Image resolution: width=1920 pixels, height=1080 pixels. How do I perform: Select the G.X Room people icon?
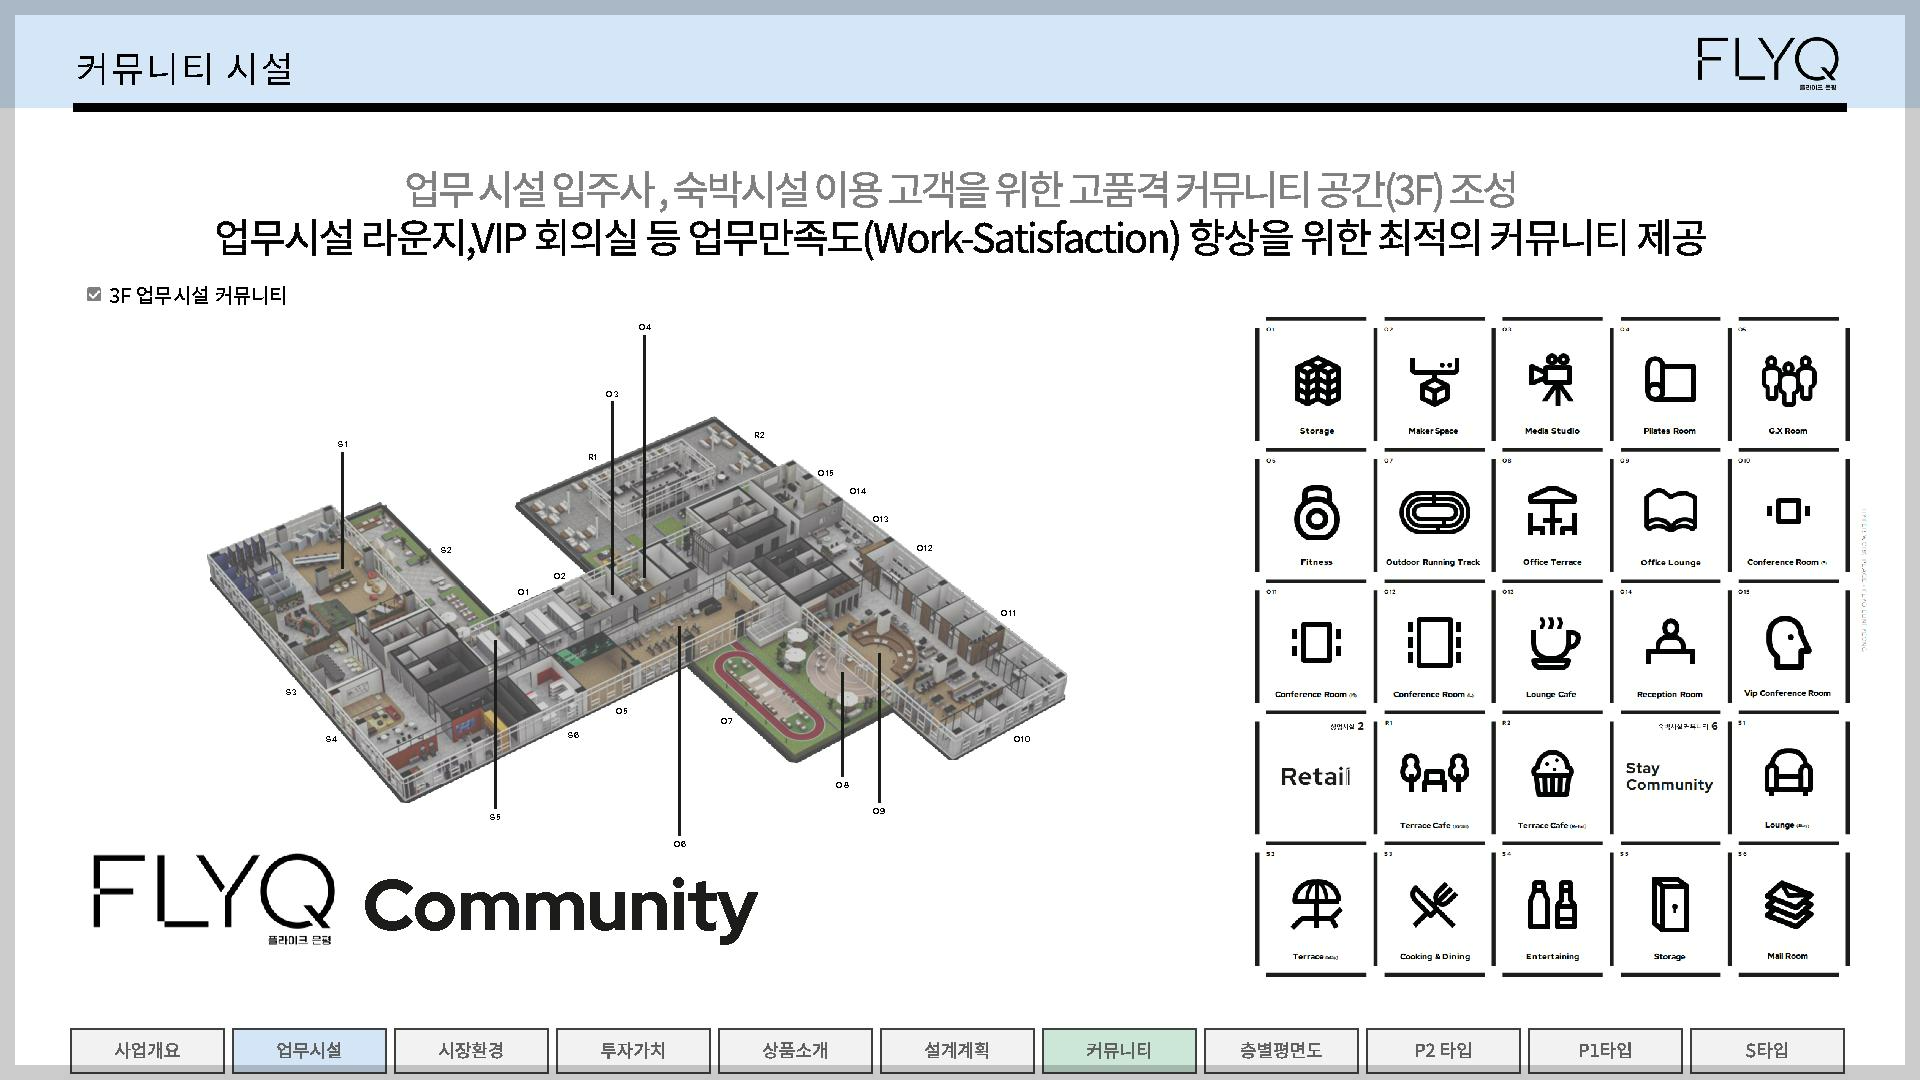1788,380
